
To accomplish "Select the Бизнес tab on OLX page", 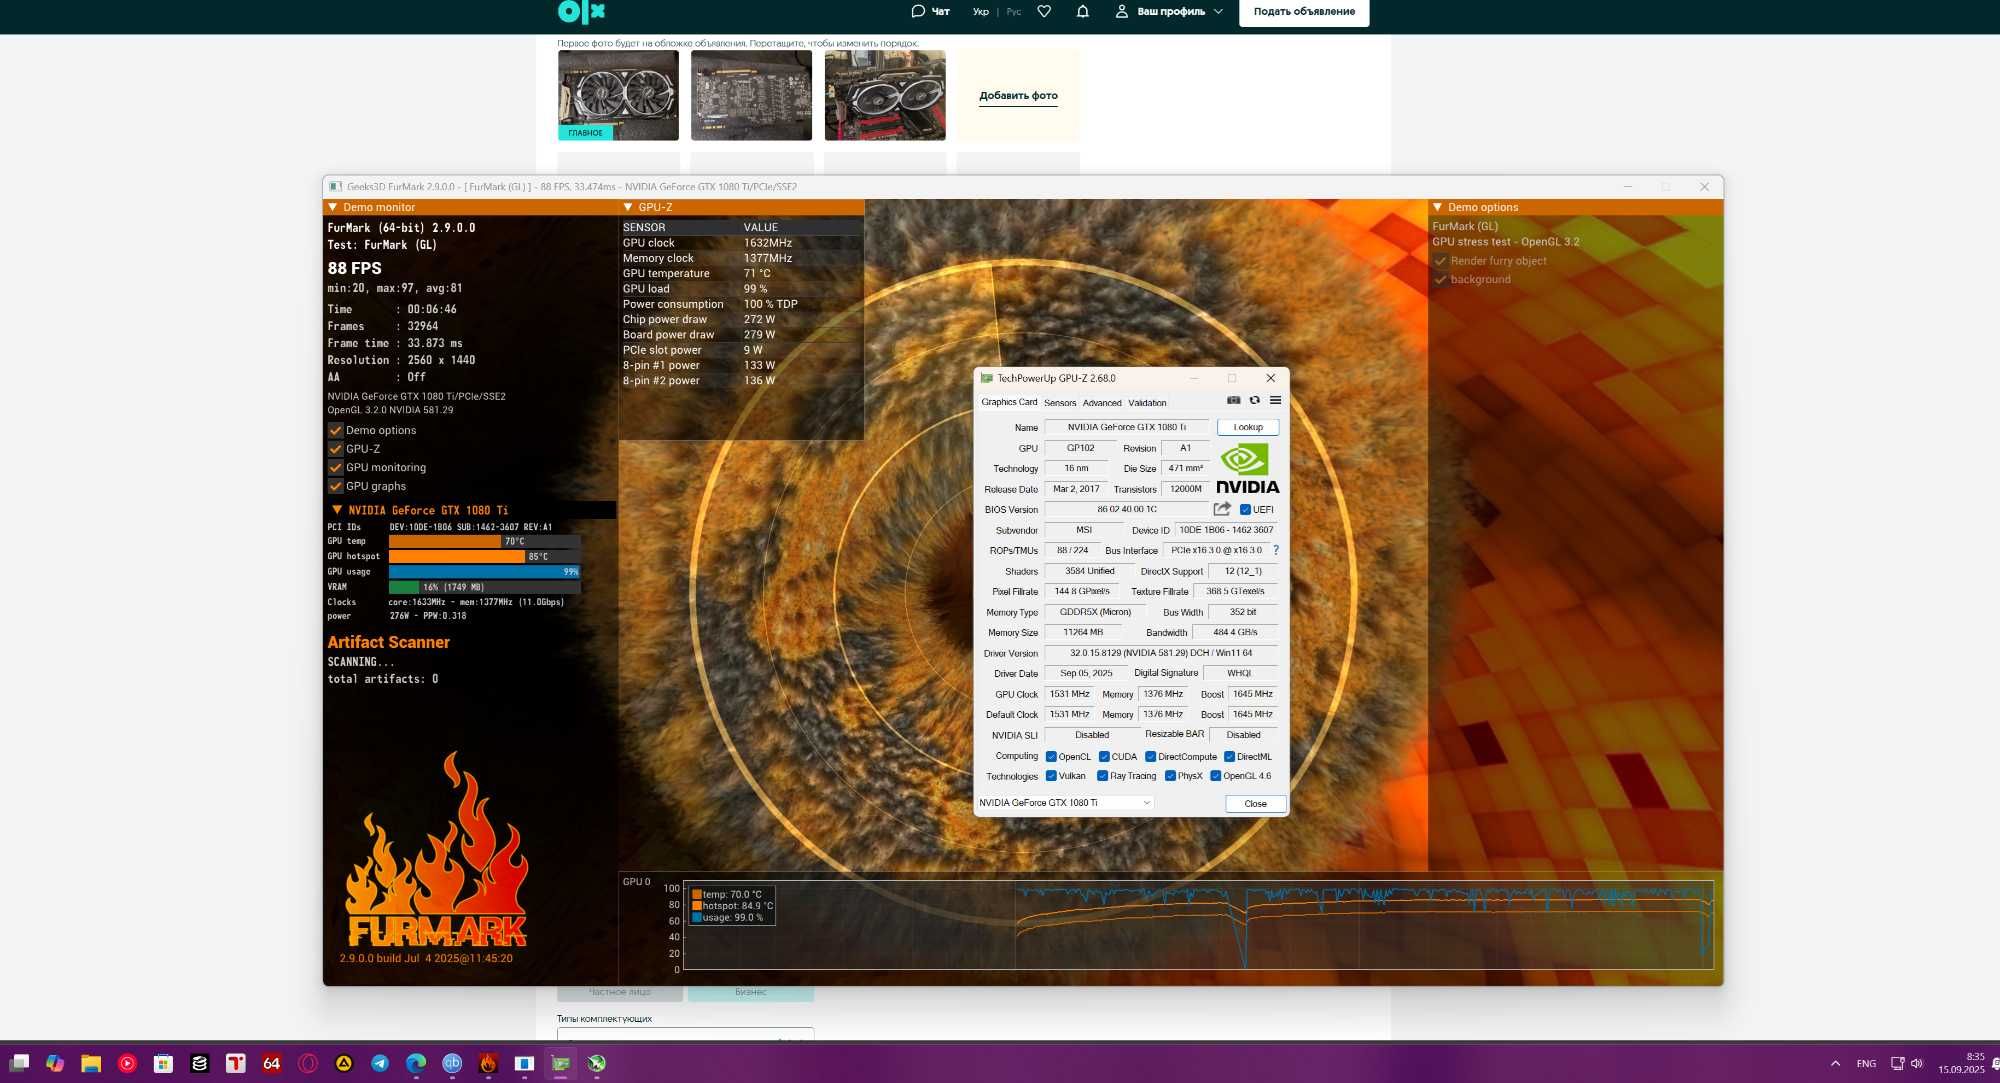I will (x=751, y=992).
